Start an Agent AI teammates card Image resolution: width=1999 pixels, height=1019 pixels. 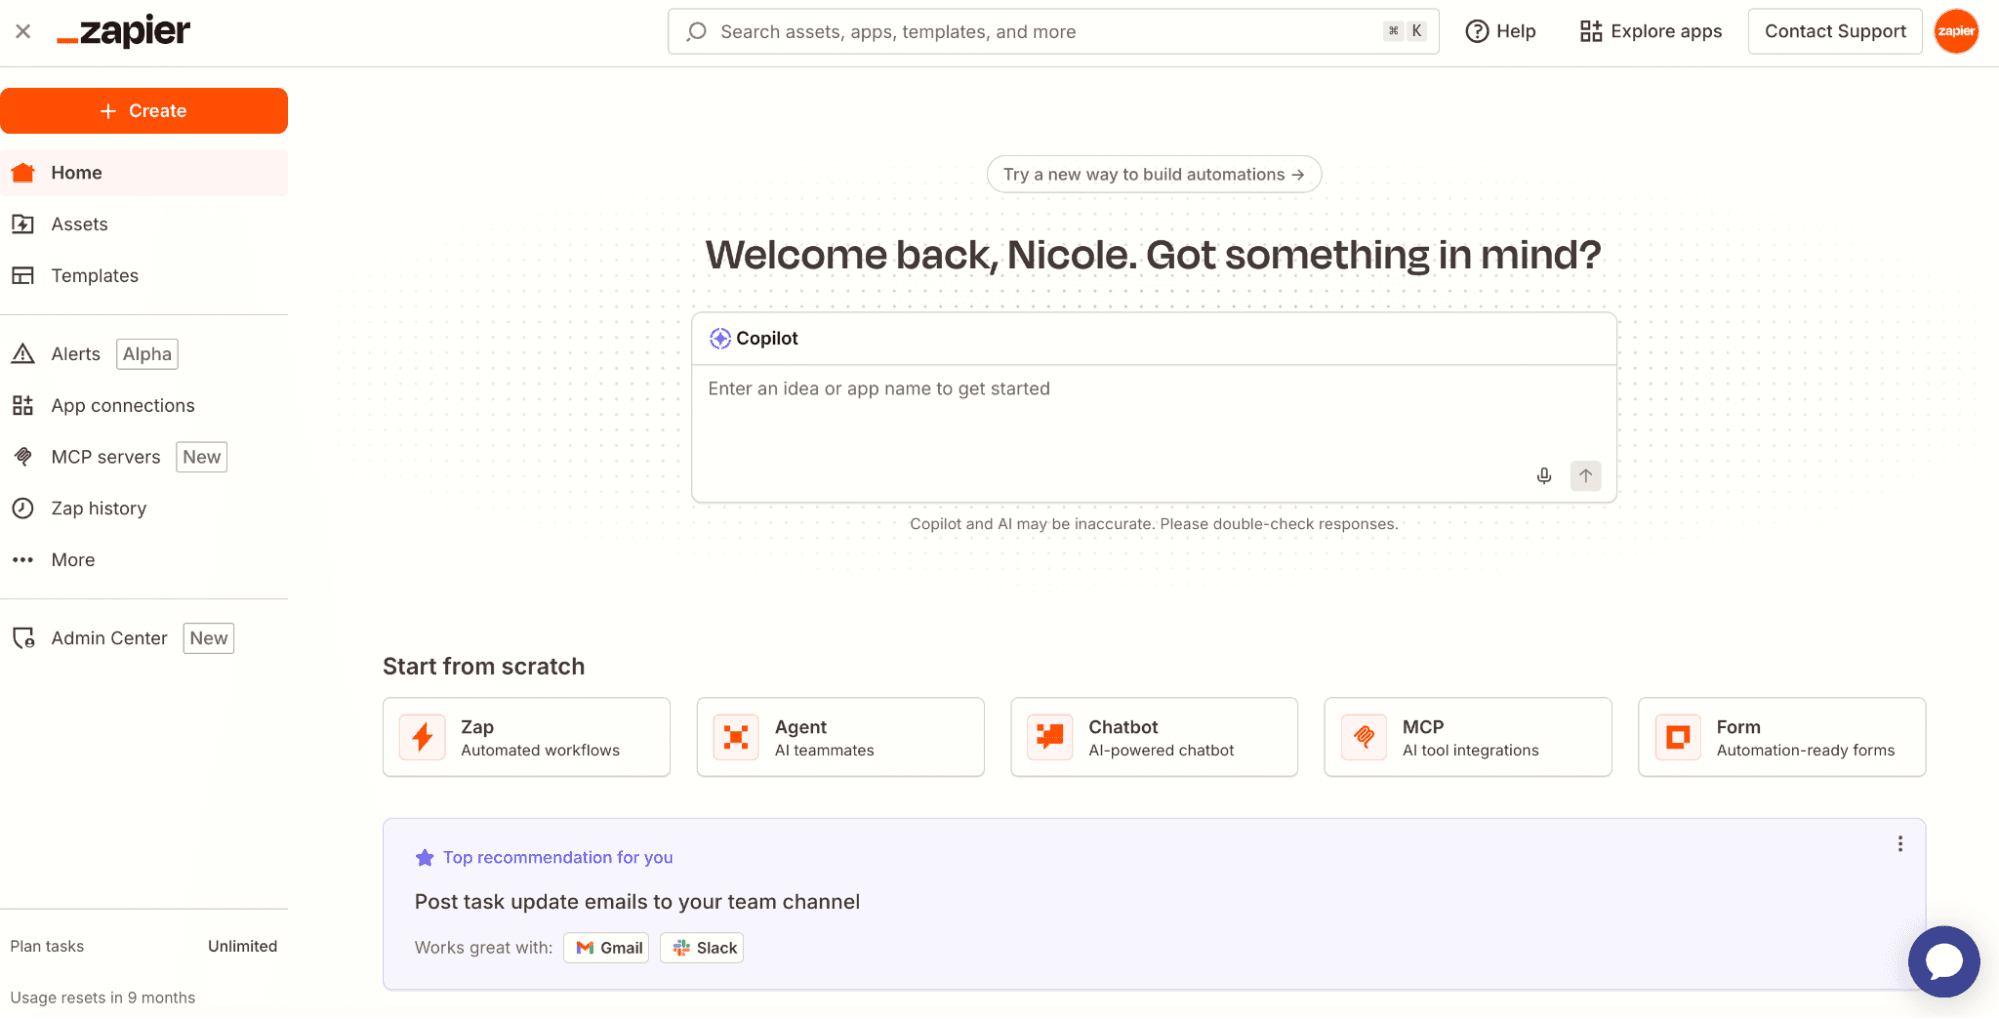840,737
